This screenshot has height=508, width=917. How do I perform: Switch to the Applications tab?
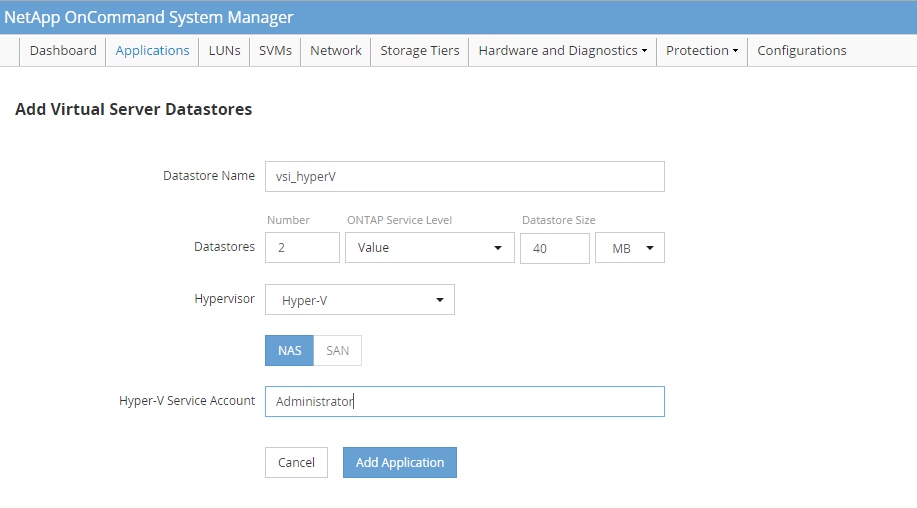(x=152, y=51)
